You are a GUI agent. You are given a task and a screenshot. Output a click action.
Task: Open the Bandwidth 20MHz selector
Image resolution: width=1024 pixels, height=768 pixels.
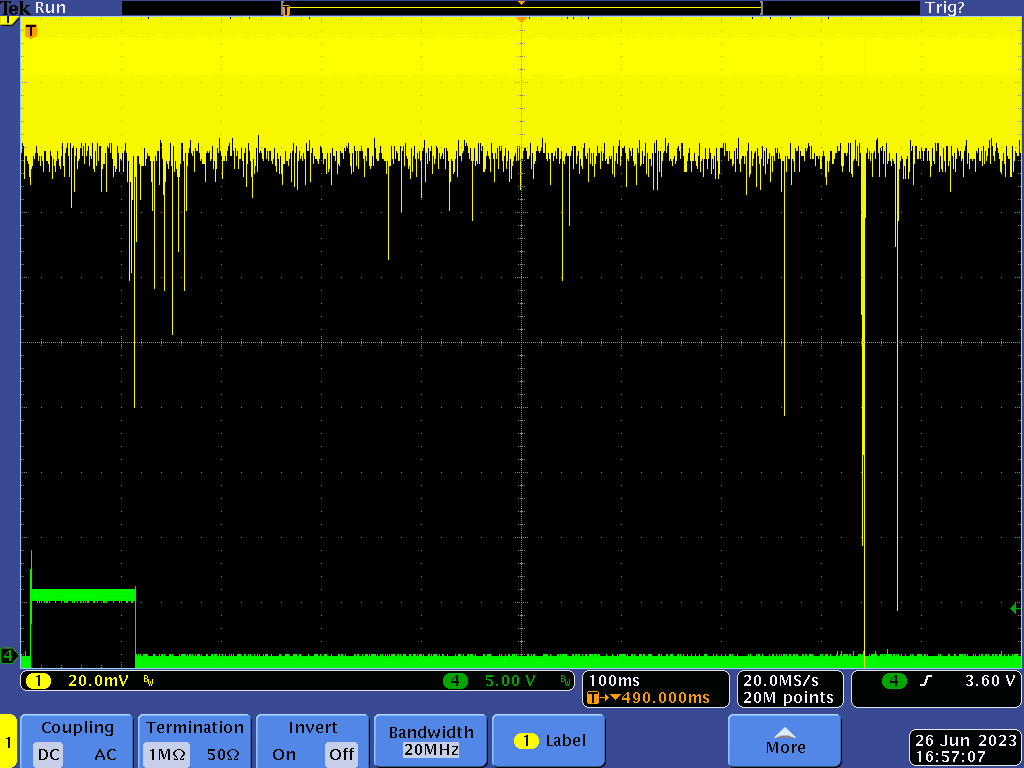(430, 741)
